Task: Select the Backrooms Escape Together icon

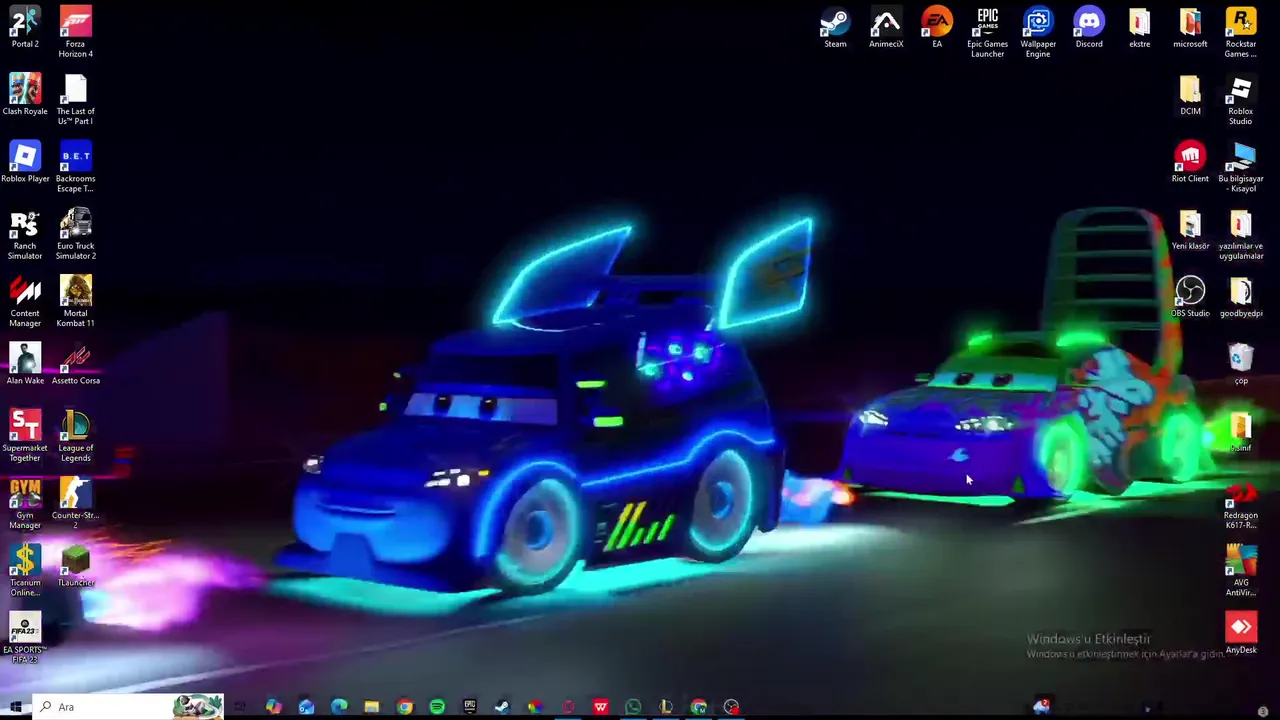Action: point(75,166)
